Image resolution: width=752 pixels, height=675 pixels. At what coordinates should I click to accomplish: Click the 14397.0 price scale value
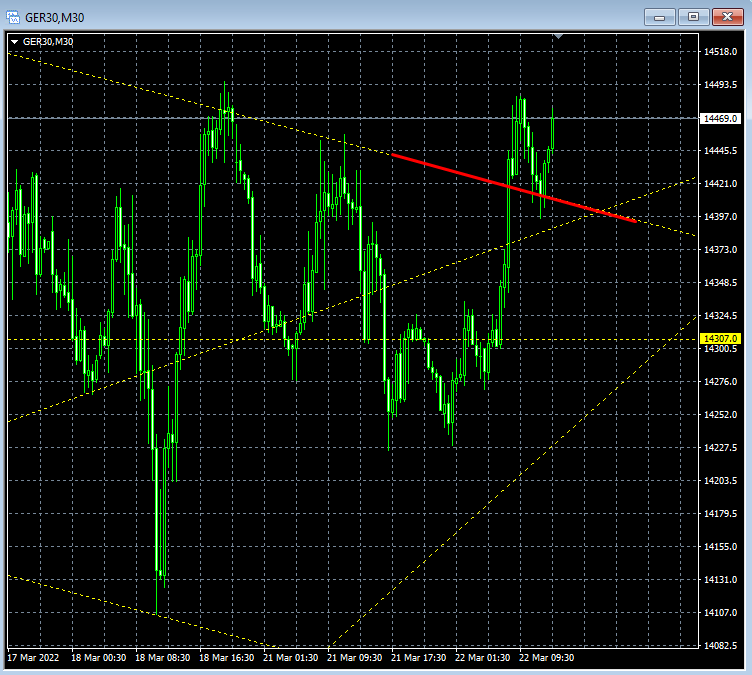[720, 217]
